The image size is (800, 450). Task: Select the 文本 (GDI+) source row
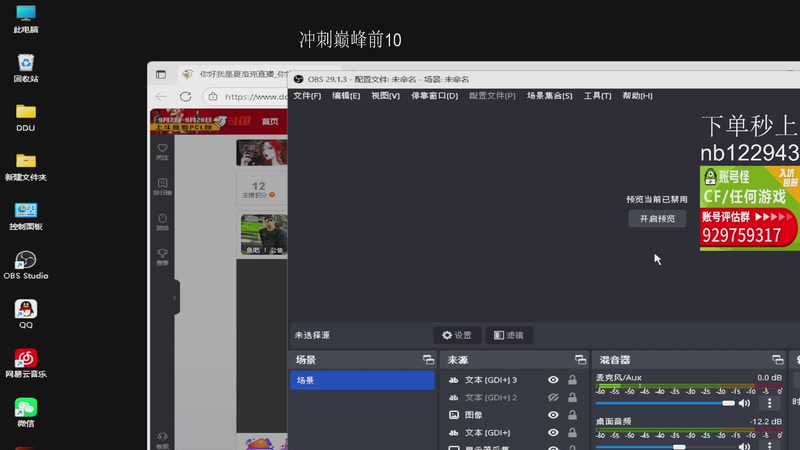(512, 433)
